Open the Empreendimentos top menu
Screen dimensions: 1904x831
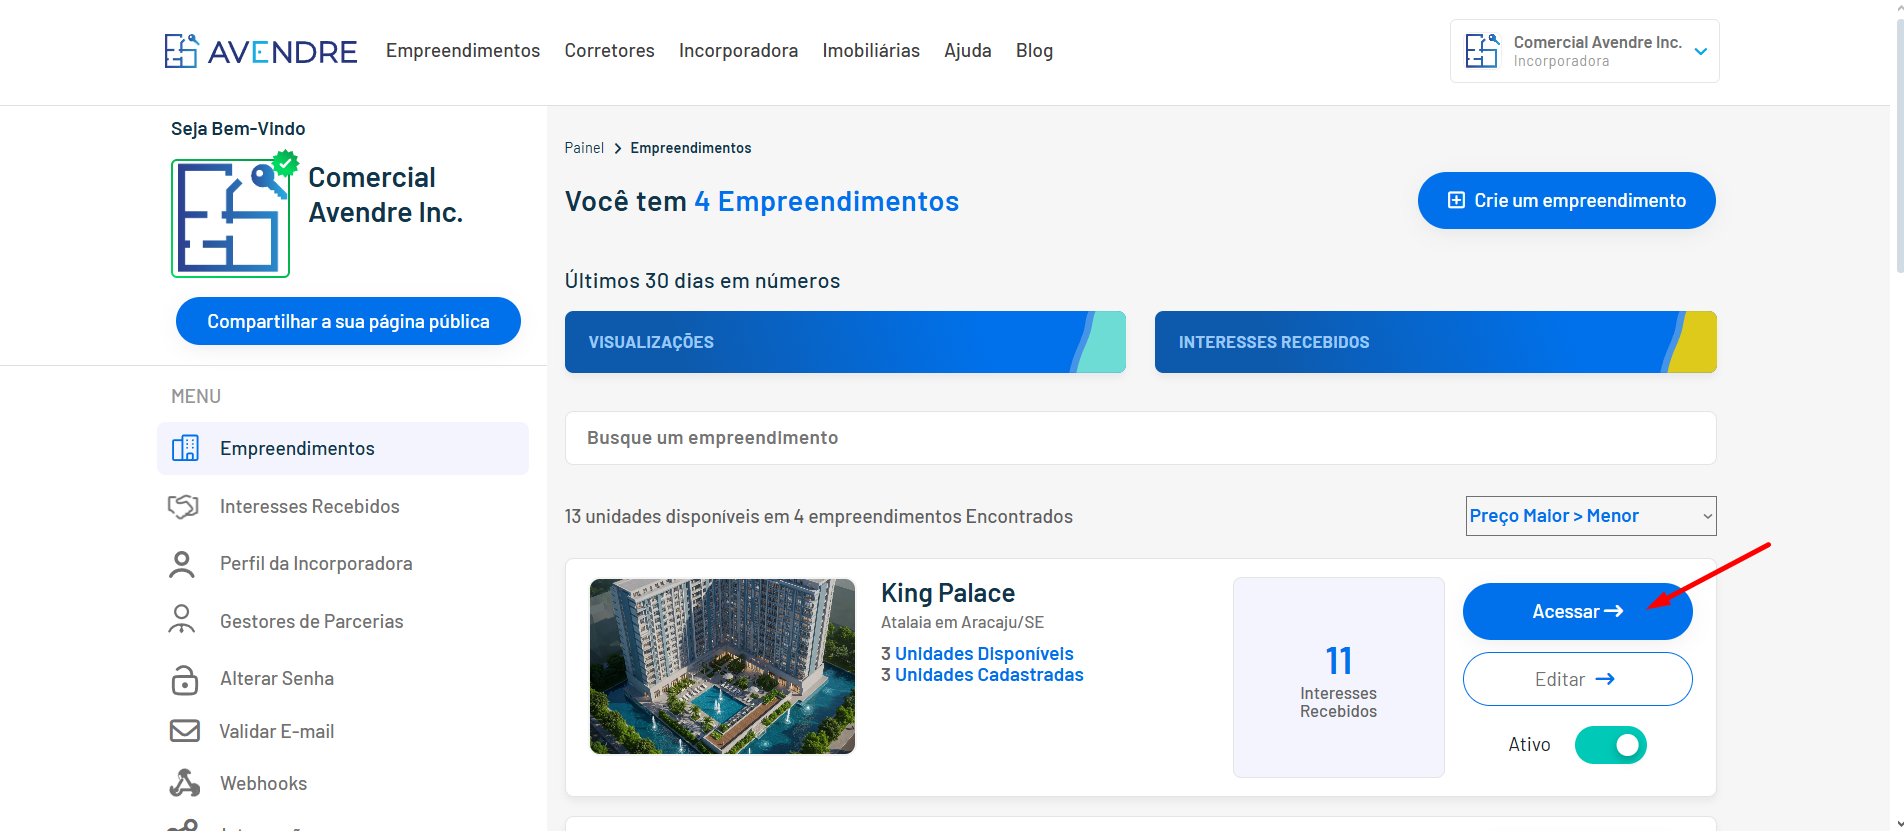tap(463, 51)
